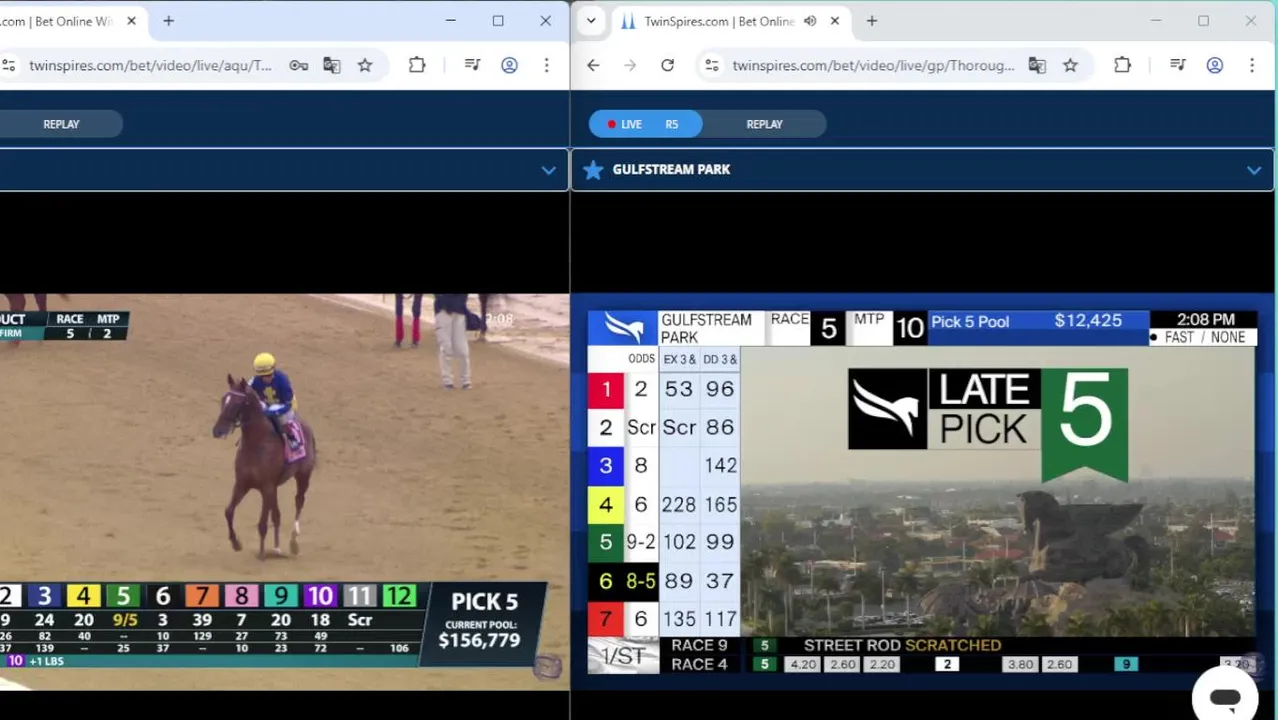This screenshot has height=720, width=1278.
Task: Minimize the left browser window
Action: point(450,21)
